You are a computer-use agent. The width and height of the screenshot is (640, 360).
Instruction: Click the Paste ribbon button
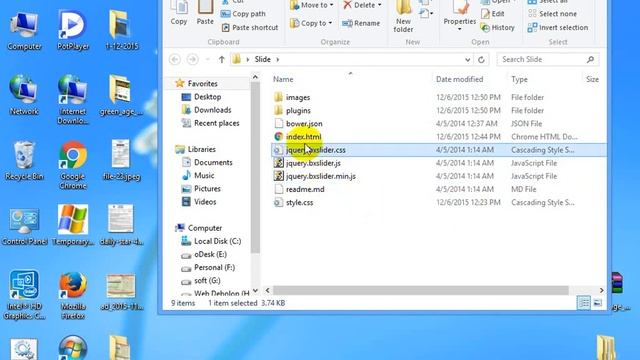pos(205,13)
